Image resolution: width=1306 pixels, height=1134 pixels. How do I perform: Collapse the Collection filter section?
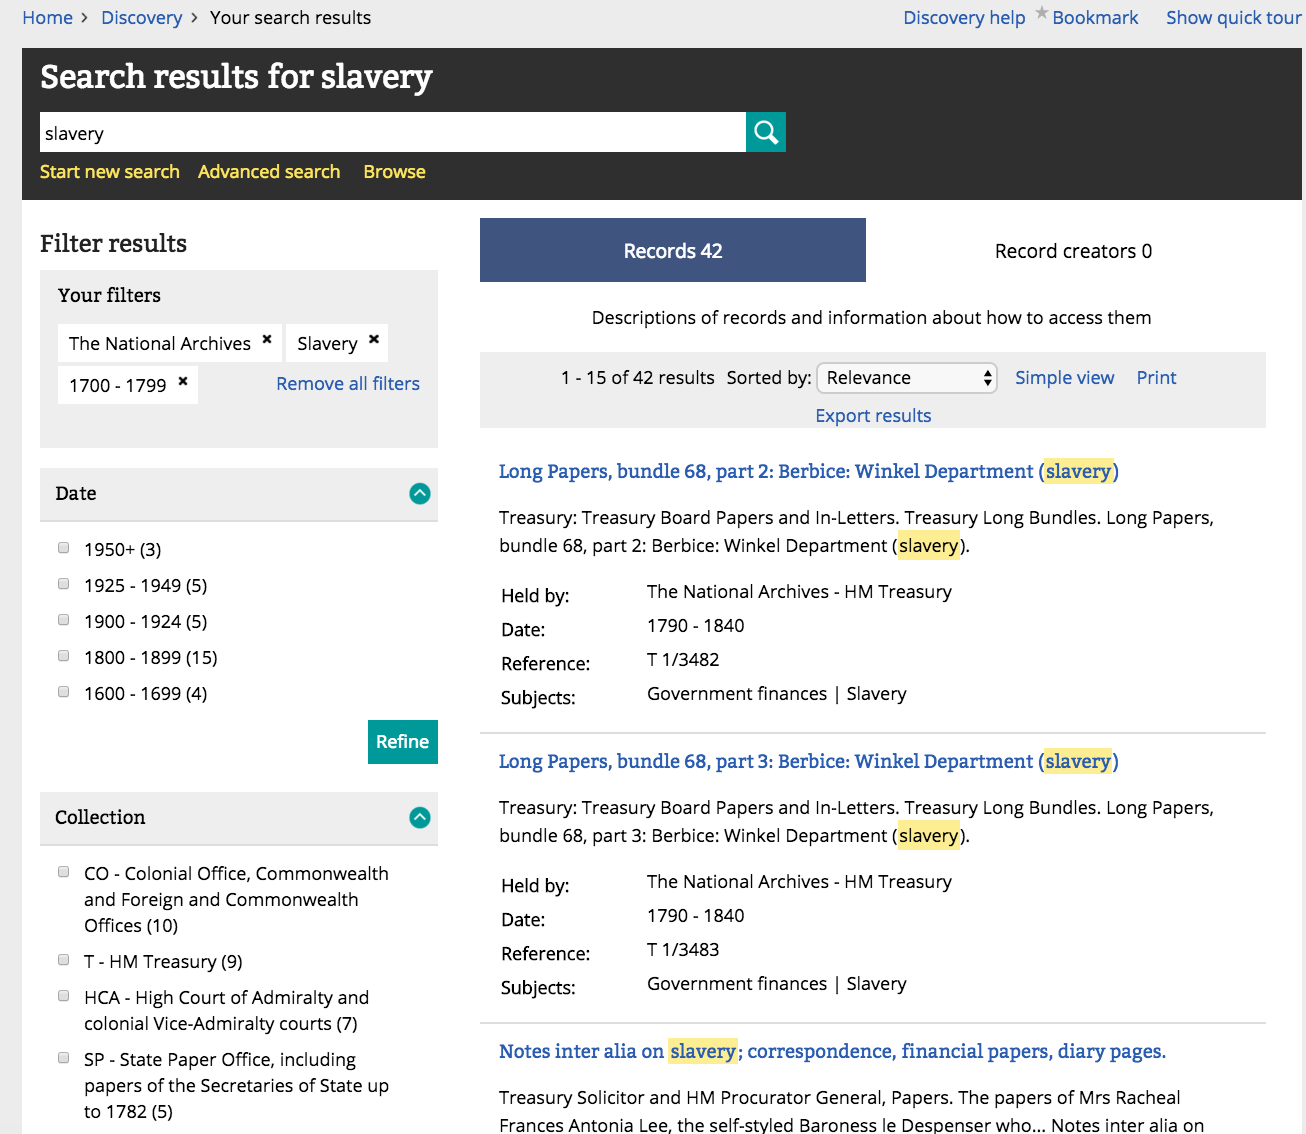420,818
